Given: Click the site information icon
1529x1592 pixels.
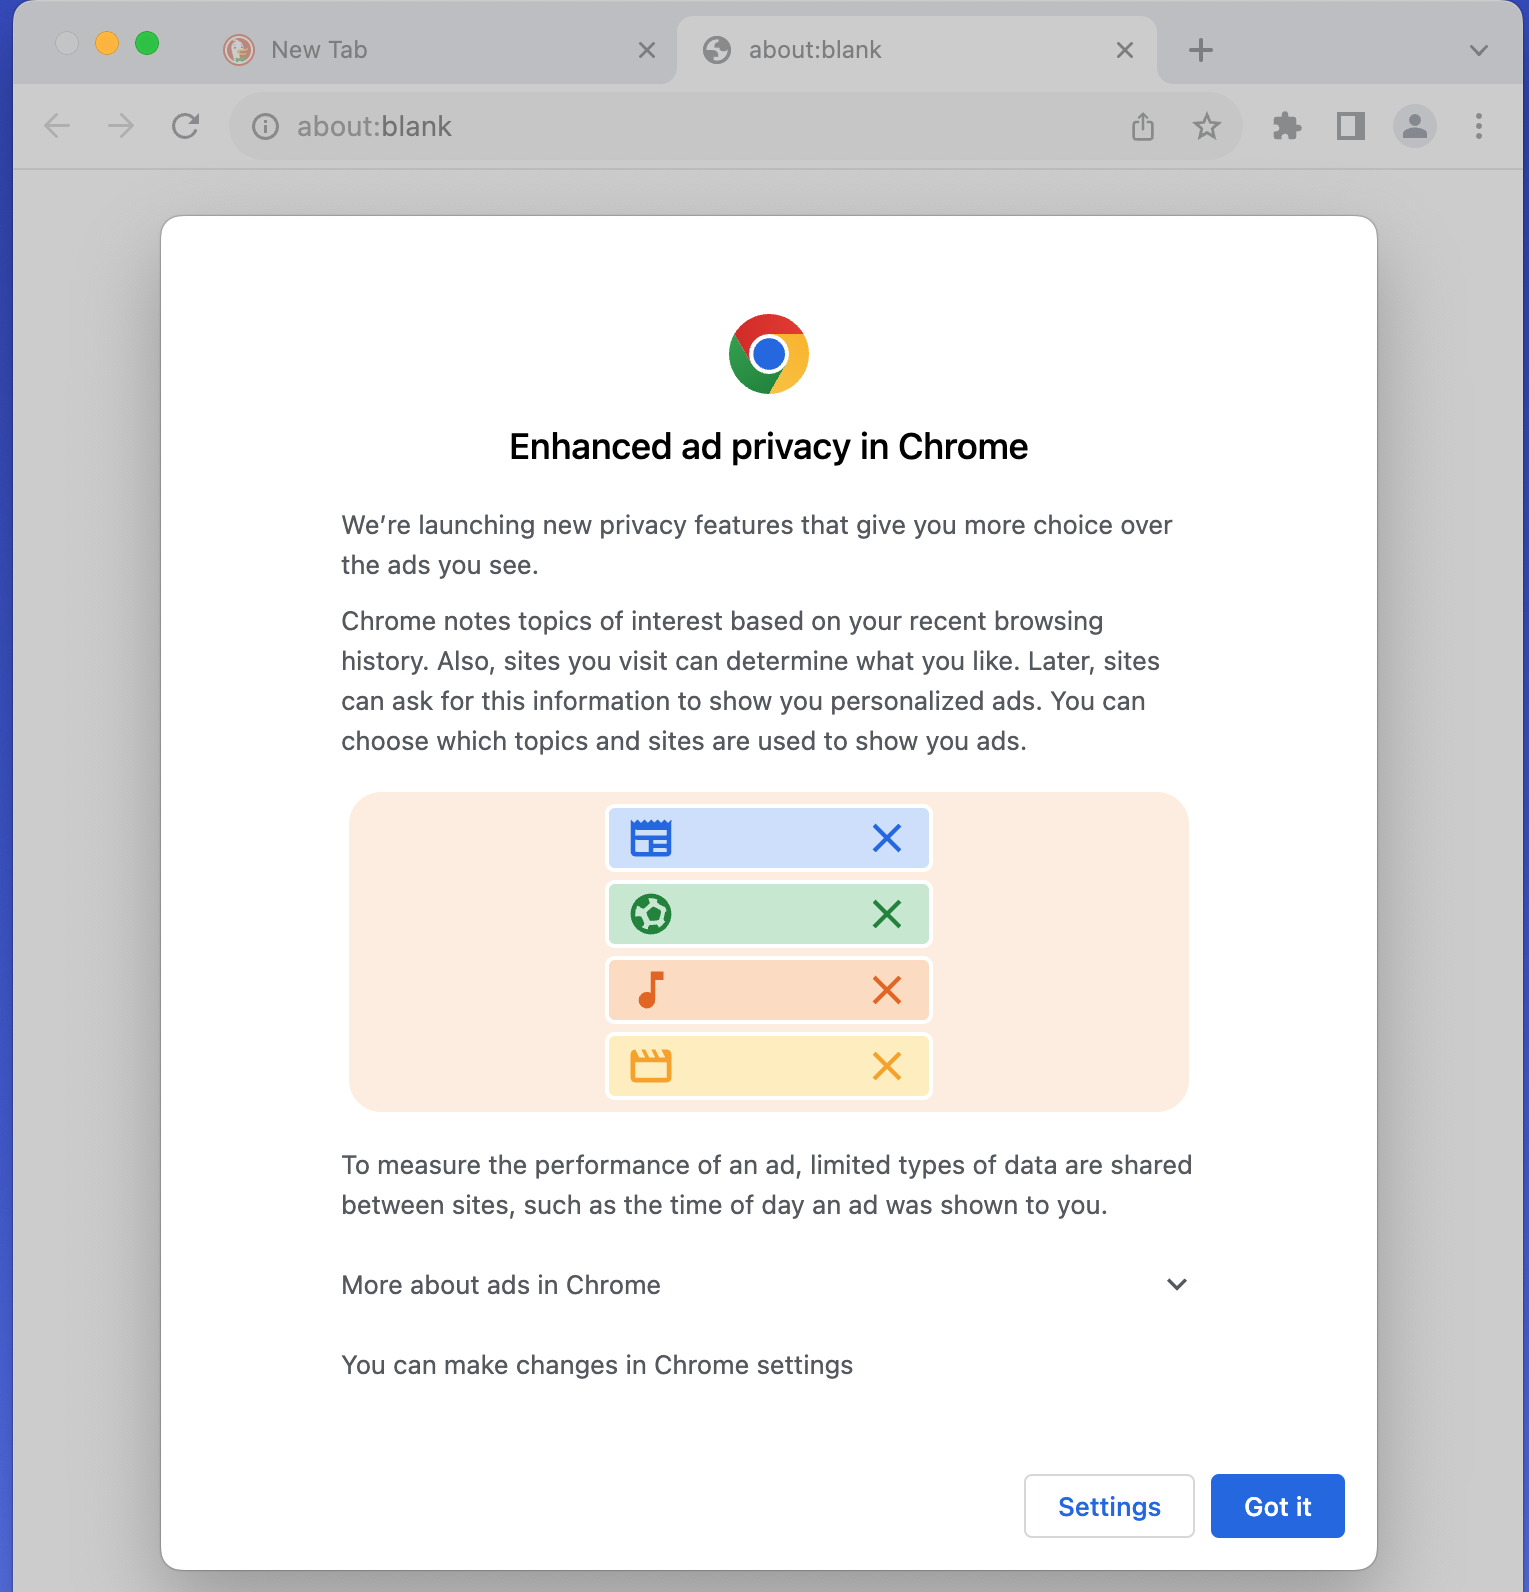Looking at the screenshot, I should click(x=265, y=126).
